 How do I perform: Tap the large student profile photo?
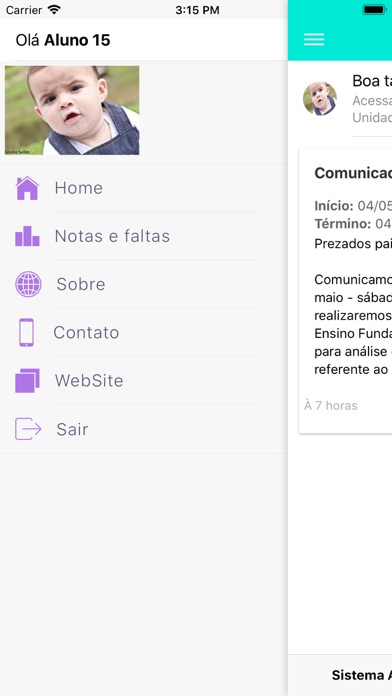[x=72, y=110]
